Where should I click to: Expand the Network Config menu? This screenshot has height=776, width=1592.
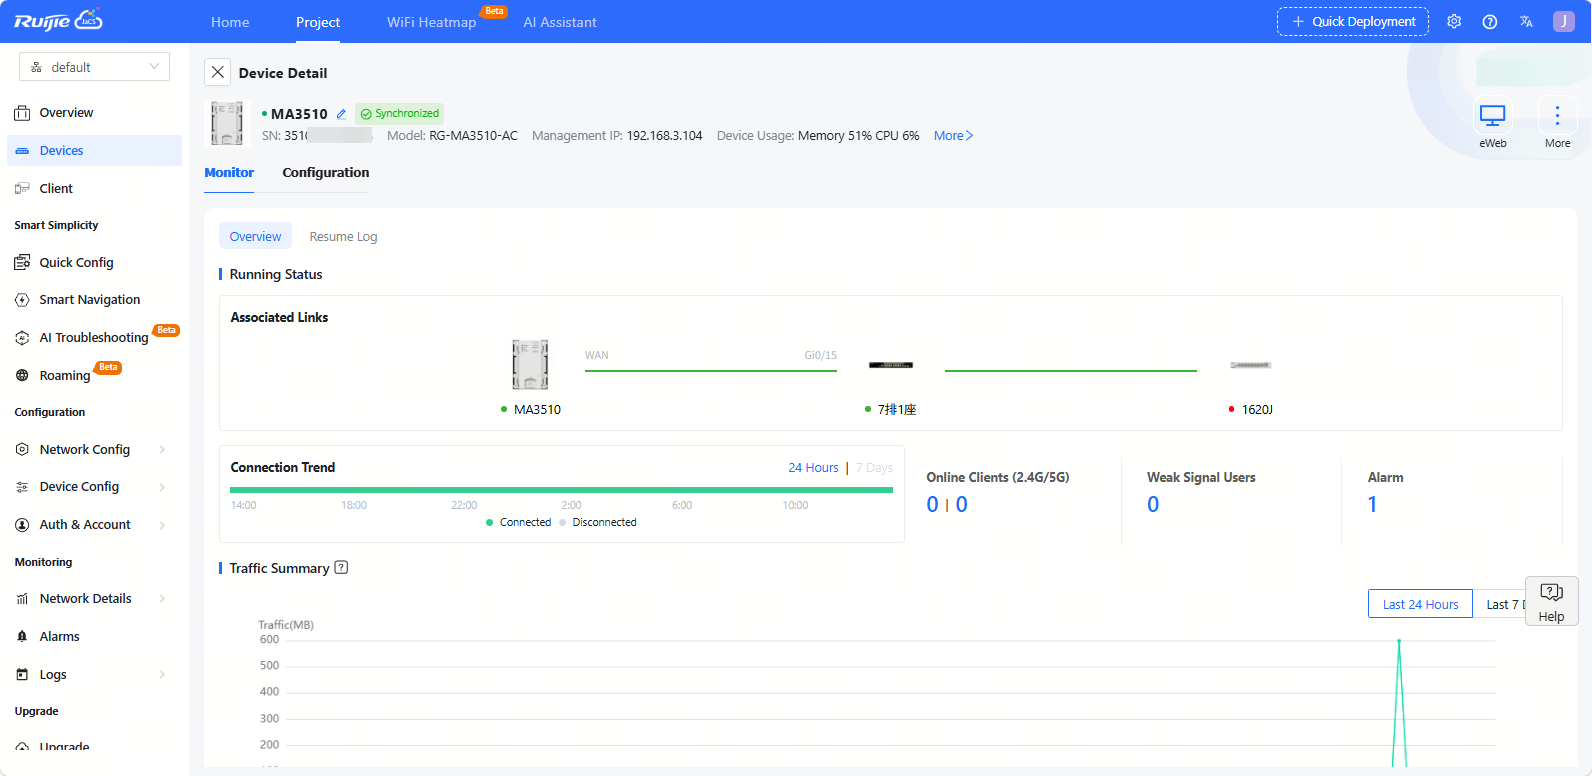coord(90,450)
